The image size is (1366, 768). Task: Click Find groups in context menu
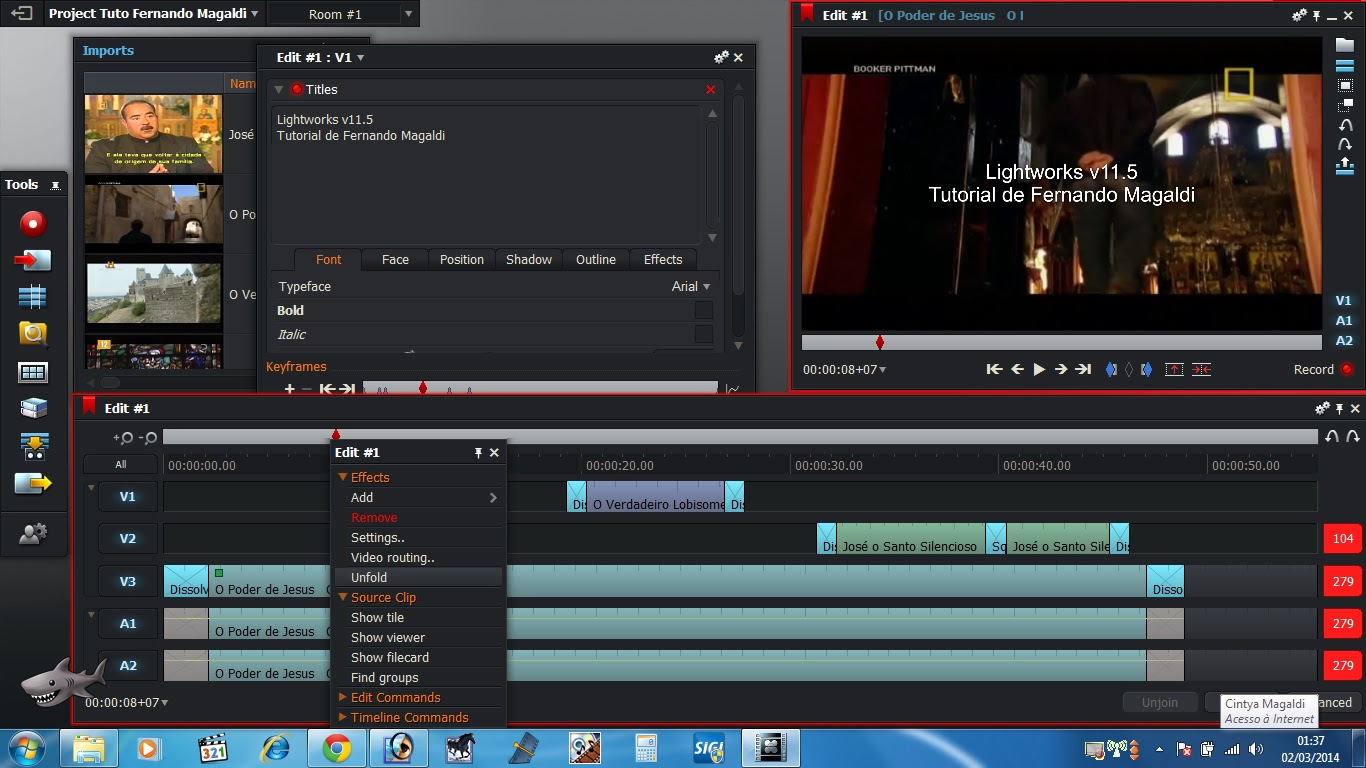click(419, 677)
